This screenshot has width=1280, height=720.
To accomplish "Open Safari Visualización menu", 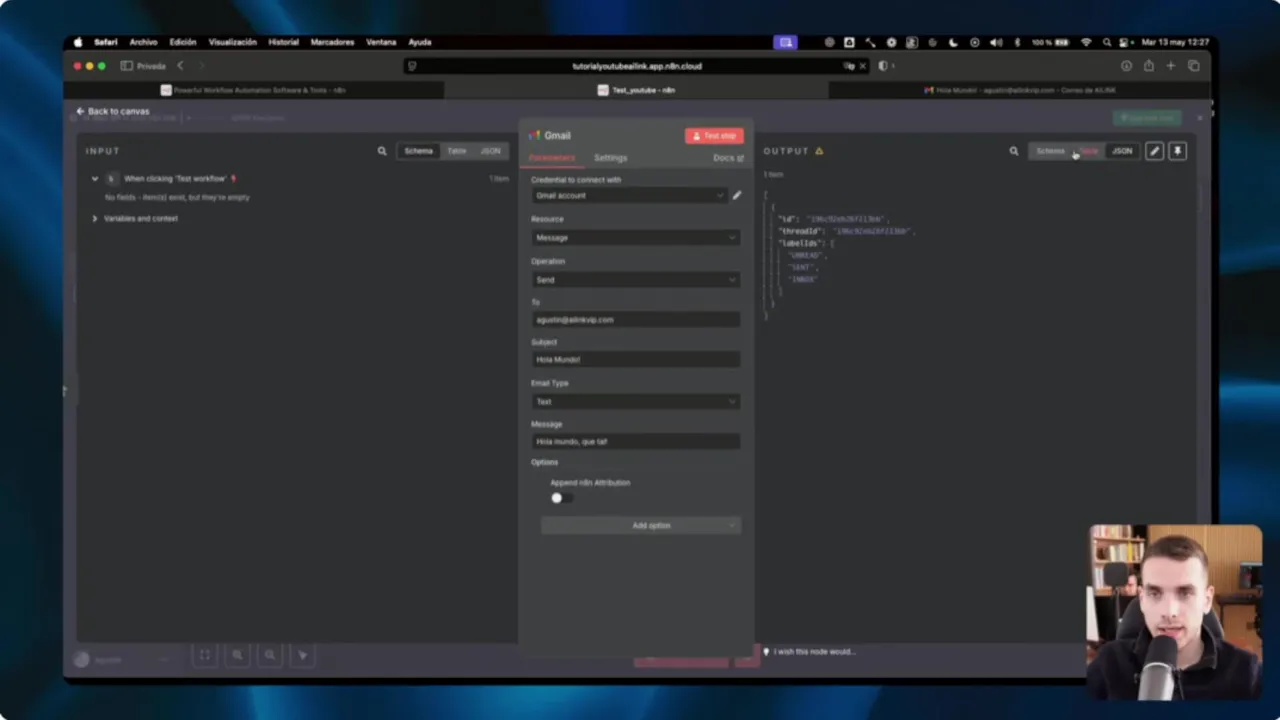I will tap(233, 42).
